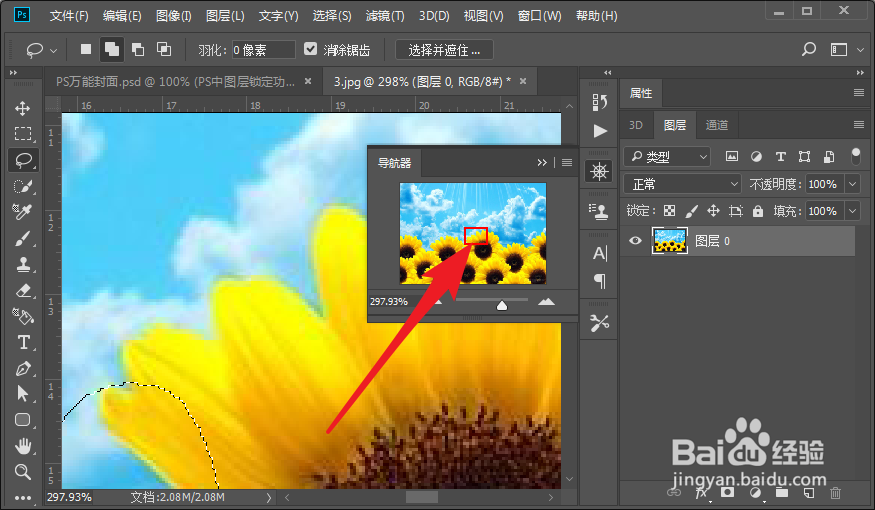875x510 pixels.
Task: Open the Paragraph panel icon
Action: (600, 281)
